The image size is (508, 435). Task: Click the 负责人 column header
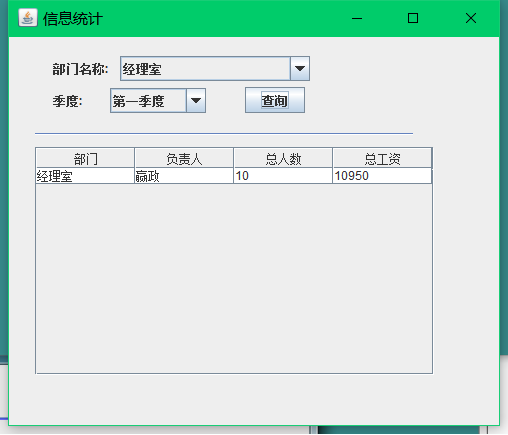[x=184, y=158]
